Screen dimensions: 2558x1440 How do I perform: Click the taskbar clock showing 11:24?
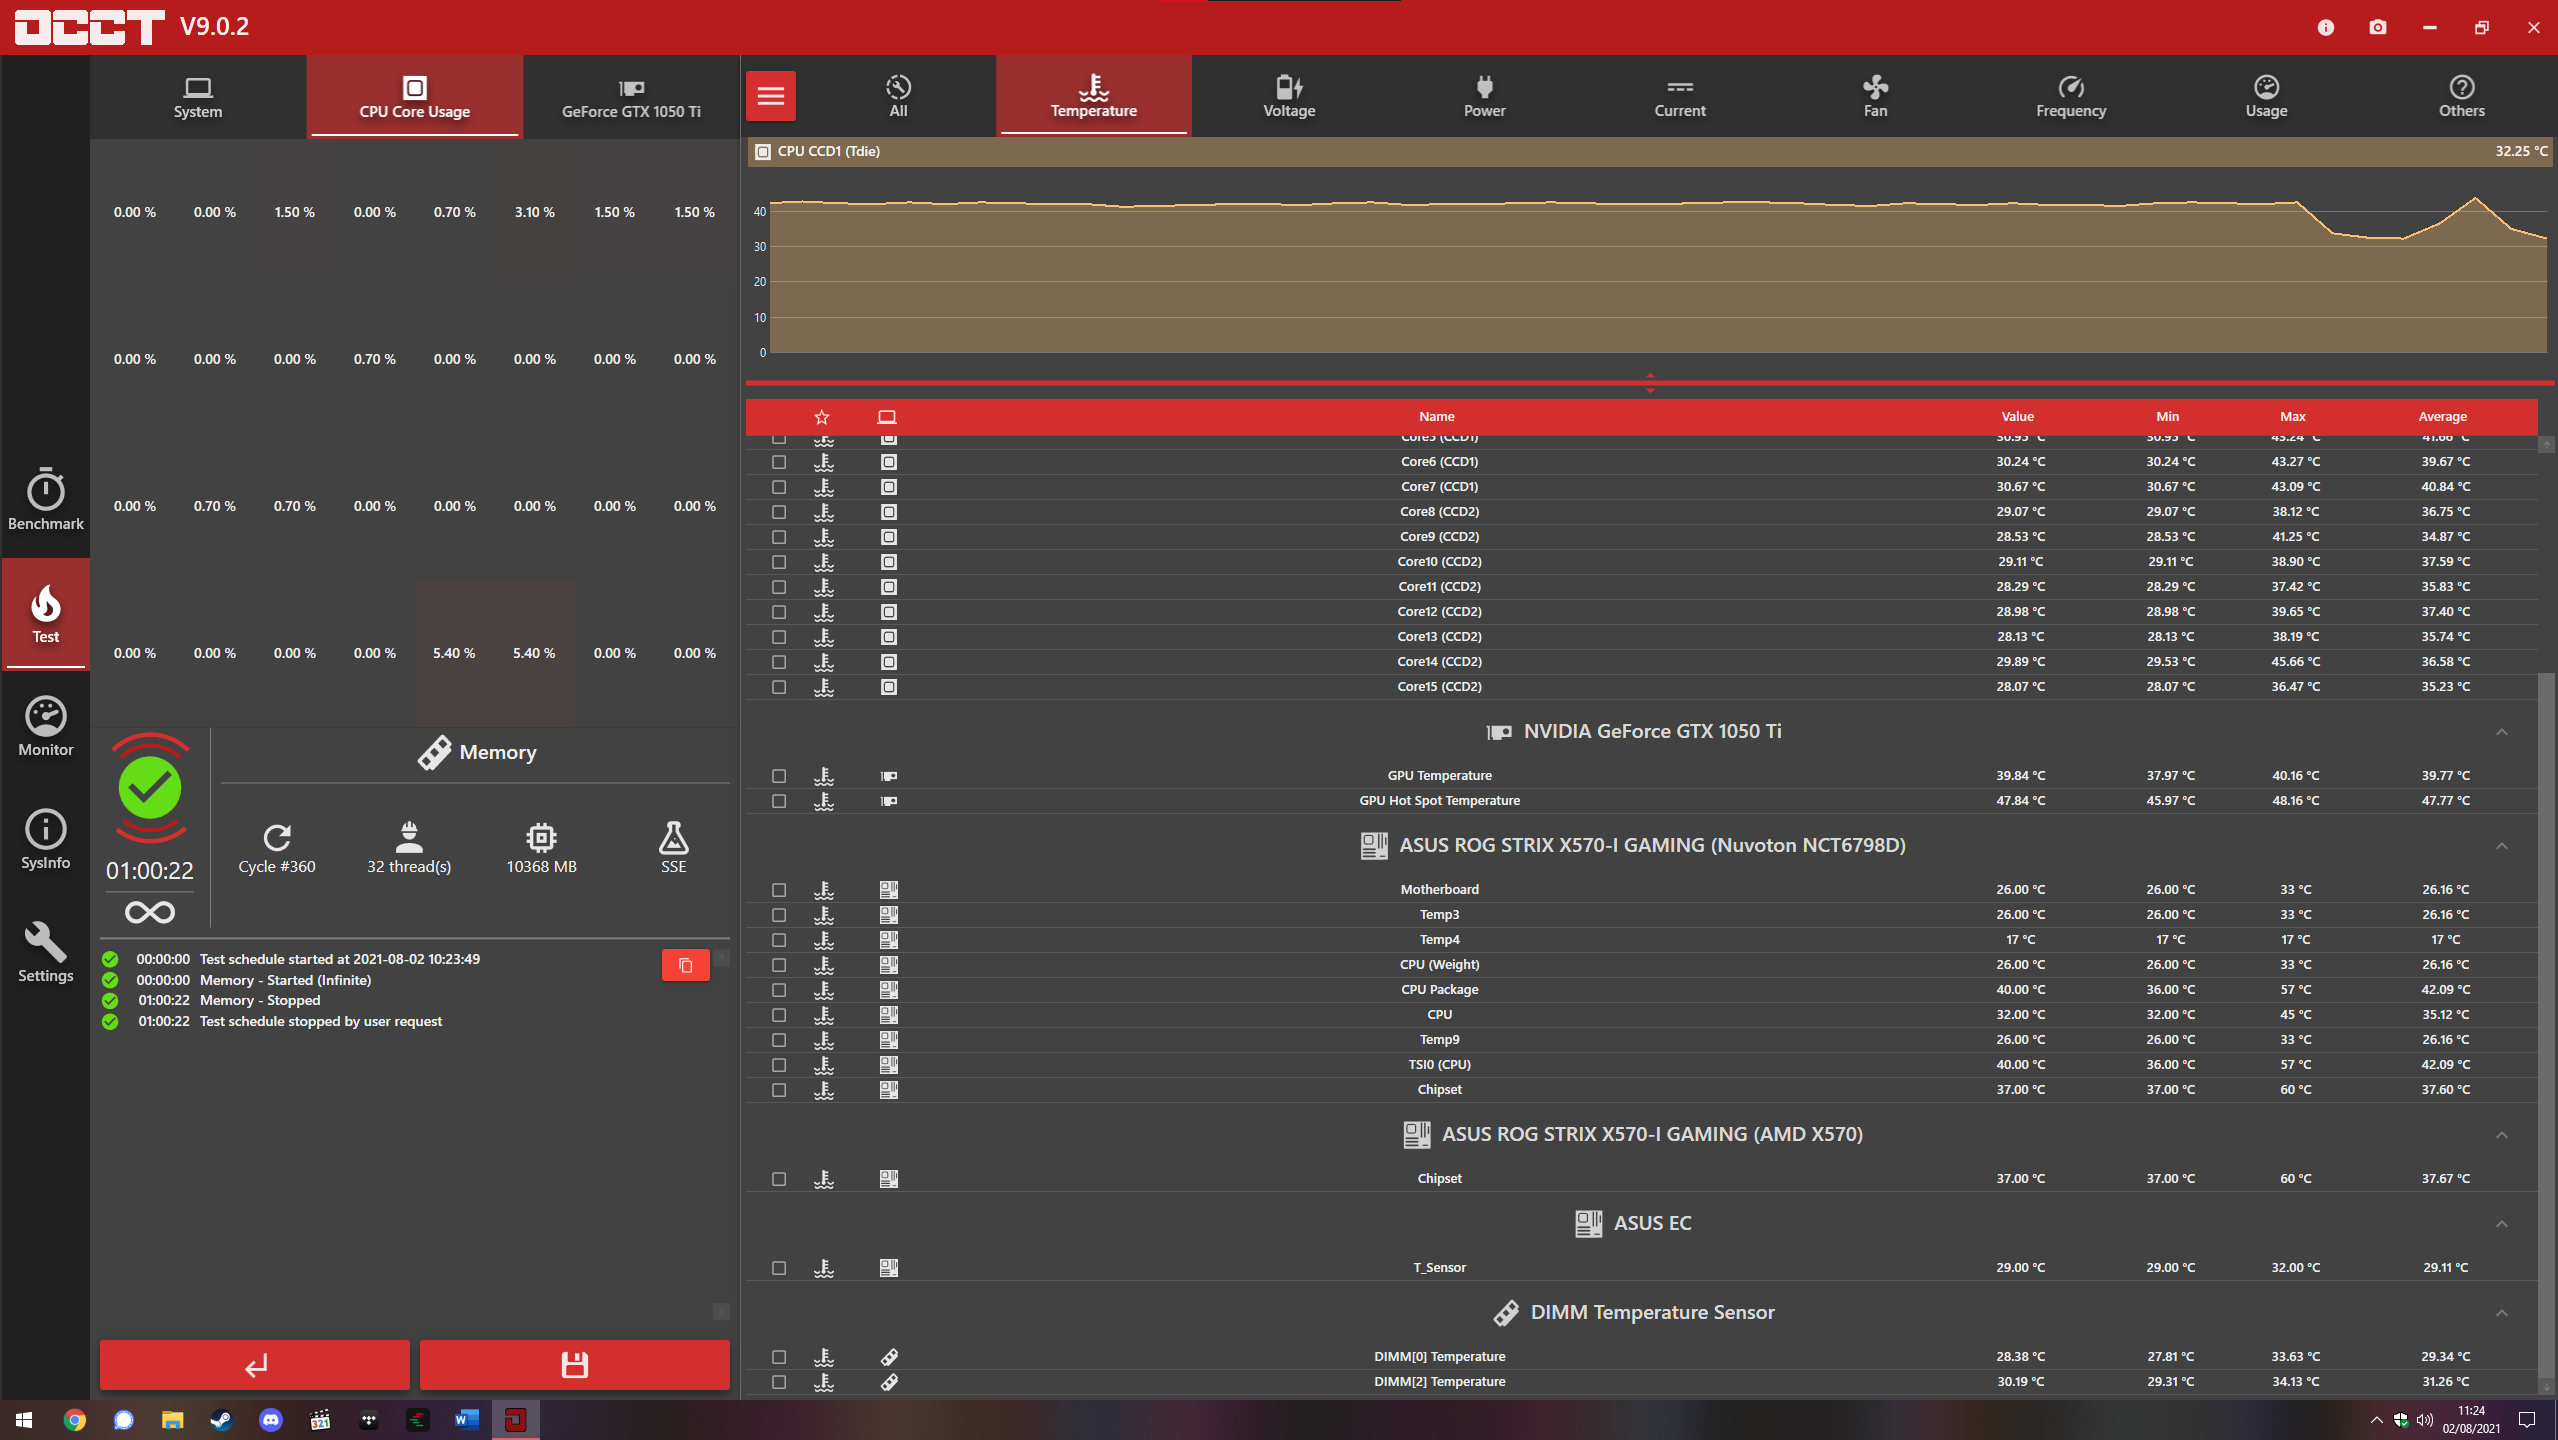click(2471, 1420)
